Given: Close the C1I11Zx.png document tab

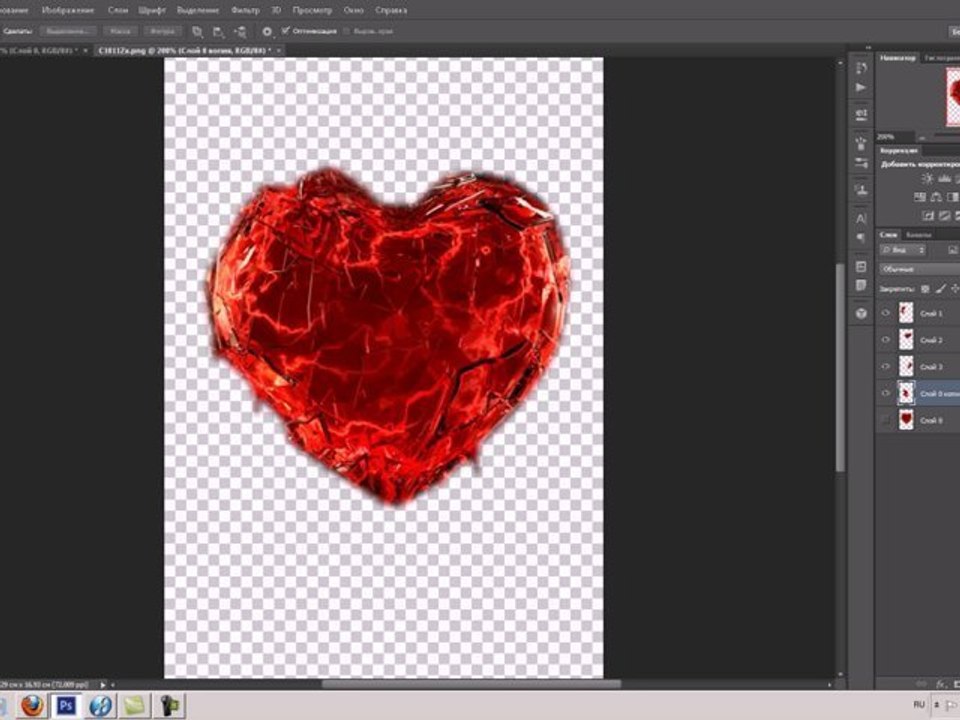Looking at the screenshot, I should point(279,50).
